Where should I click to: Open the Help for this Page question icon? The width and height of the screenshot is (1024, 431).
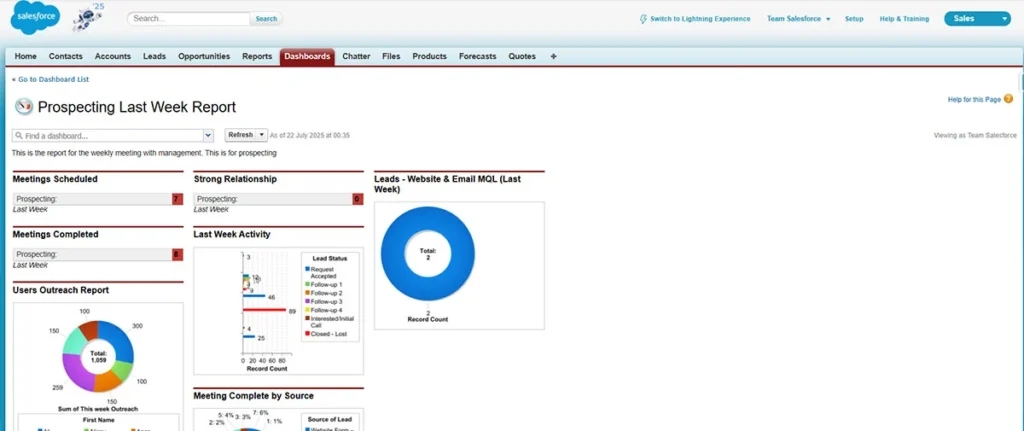pos(1008,99)
